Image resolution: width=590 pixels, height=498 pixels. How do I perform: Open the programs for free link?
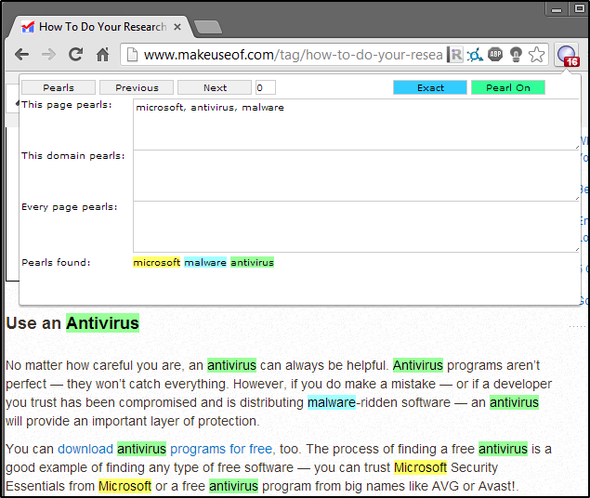221,449
